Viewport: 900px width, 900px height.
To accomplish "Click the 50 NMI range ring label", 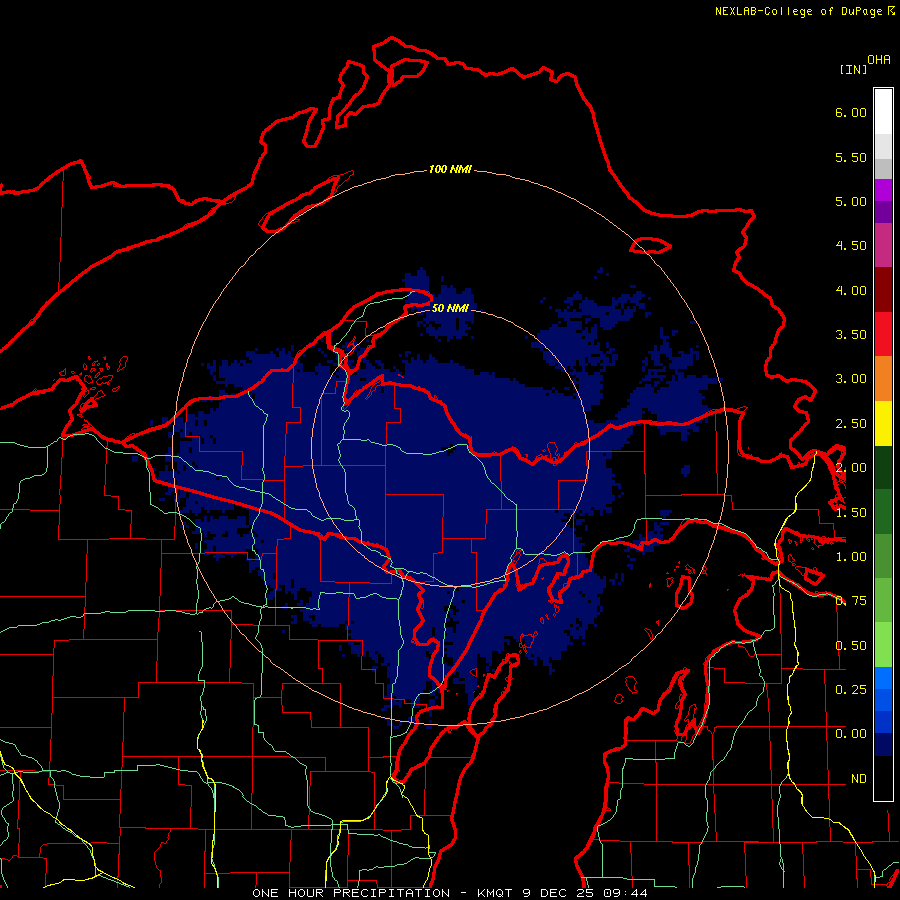I will pos(450,309).
